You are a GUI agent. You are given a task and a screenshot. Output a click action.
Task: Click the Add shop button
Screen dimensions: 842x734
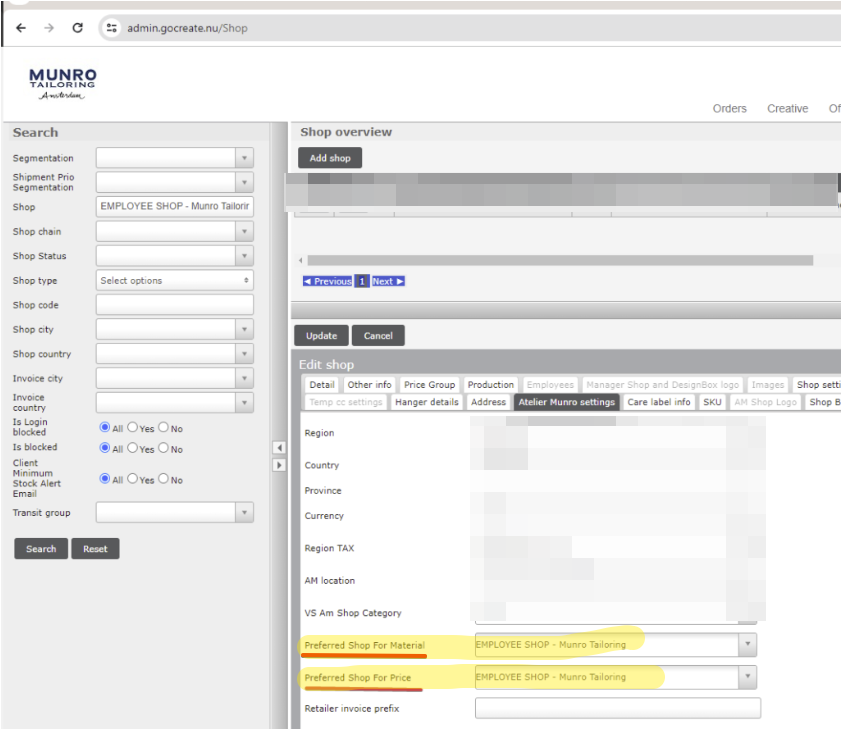coord(330,158)
